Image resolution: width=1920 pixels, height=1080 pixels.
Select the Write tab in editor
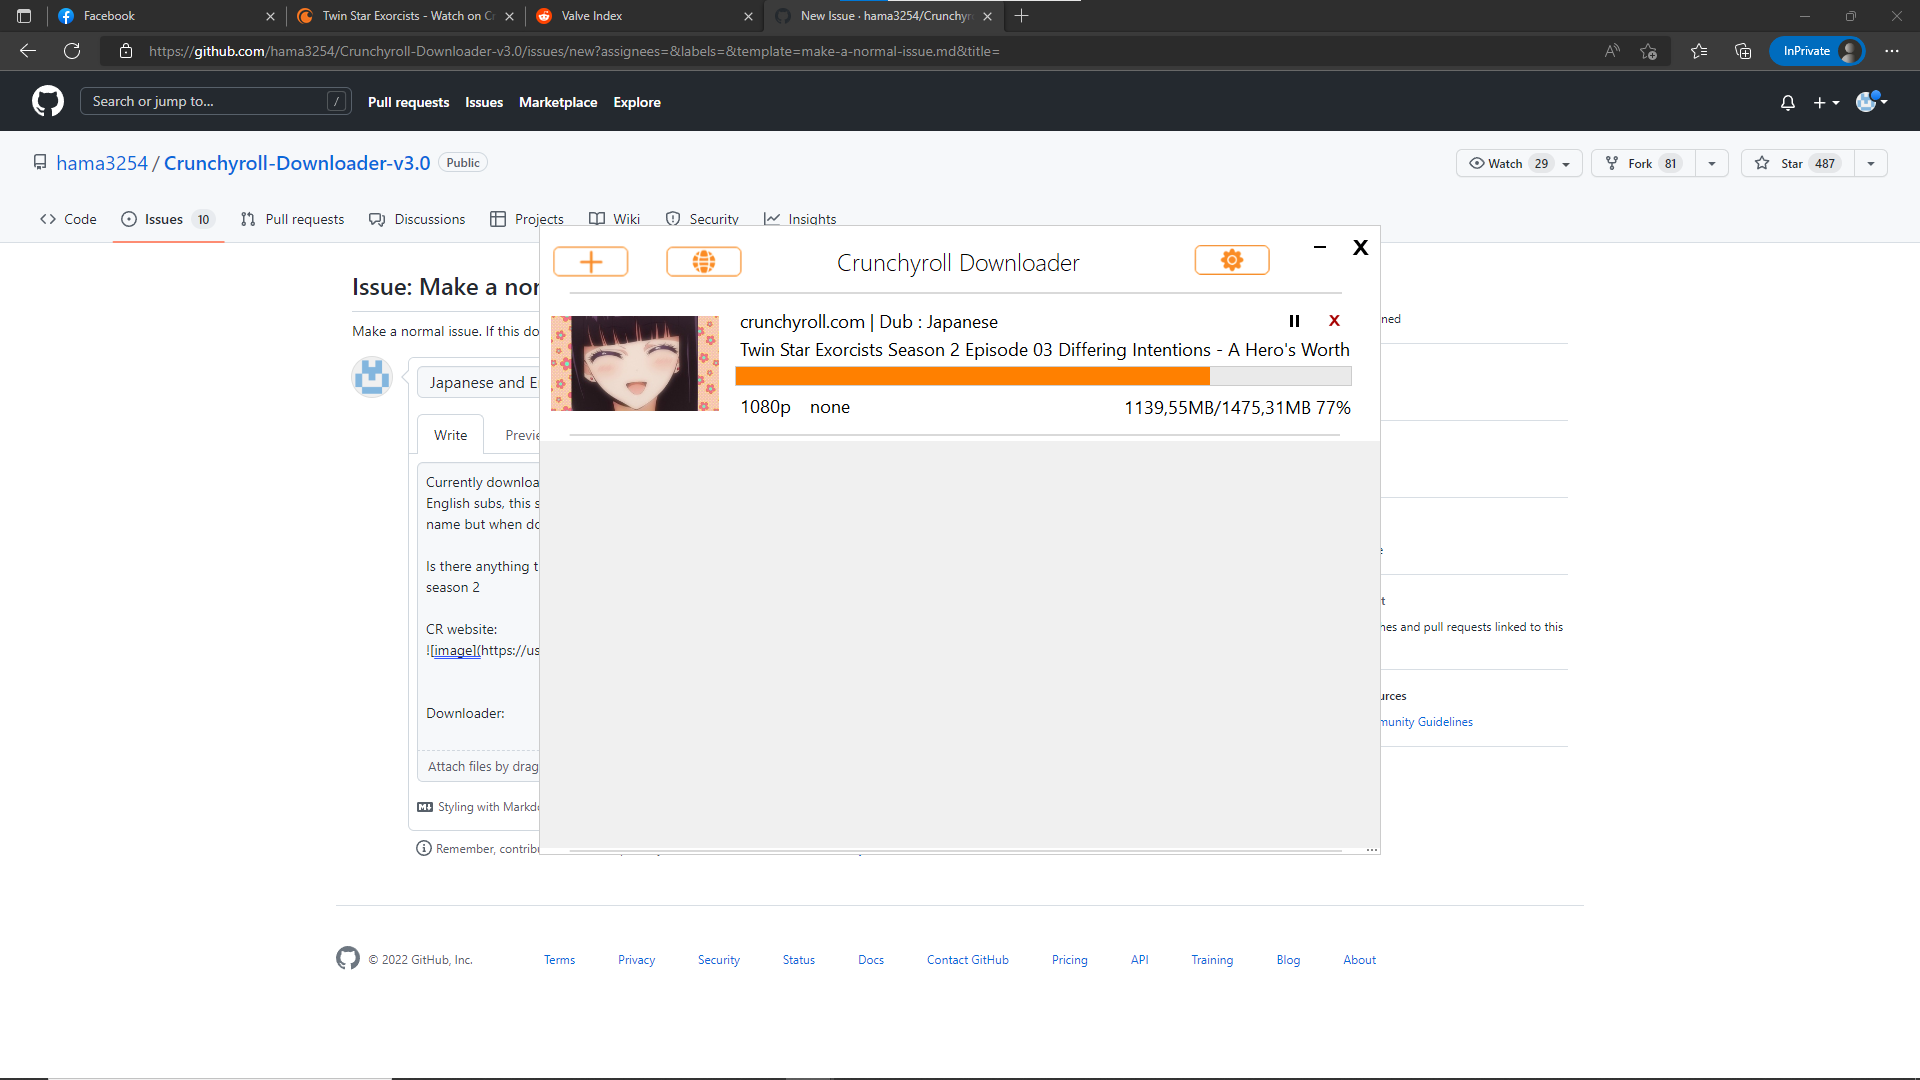click(x=450, y=435)
